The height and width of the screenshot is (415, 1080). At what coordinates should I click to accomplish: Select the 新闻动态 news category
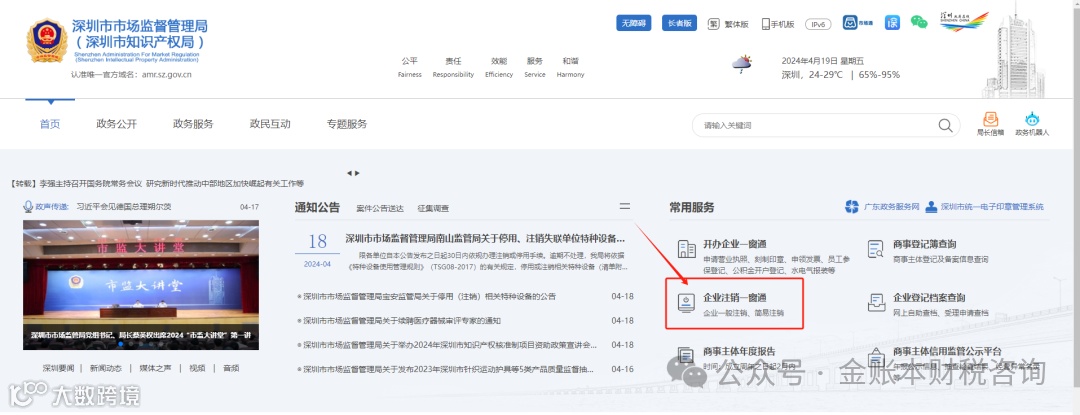click(106, 368)
